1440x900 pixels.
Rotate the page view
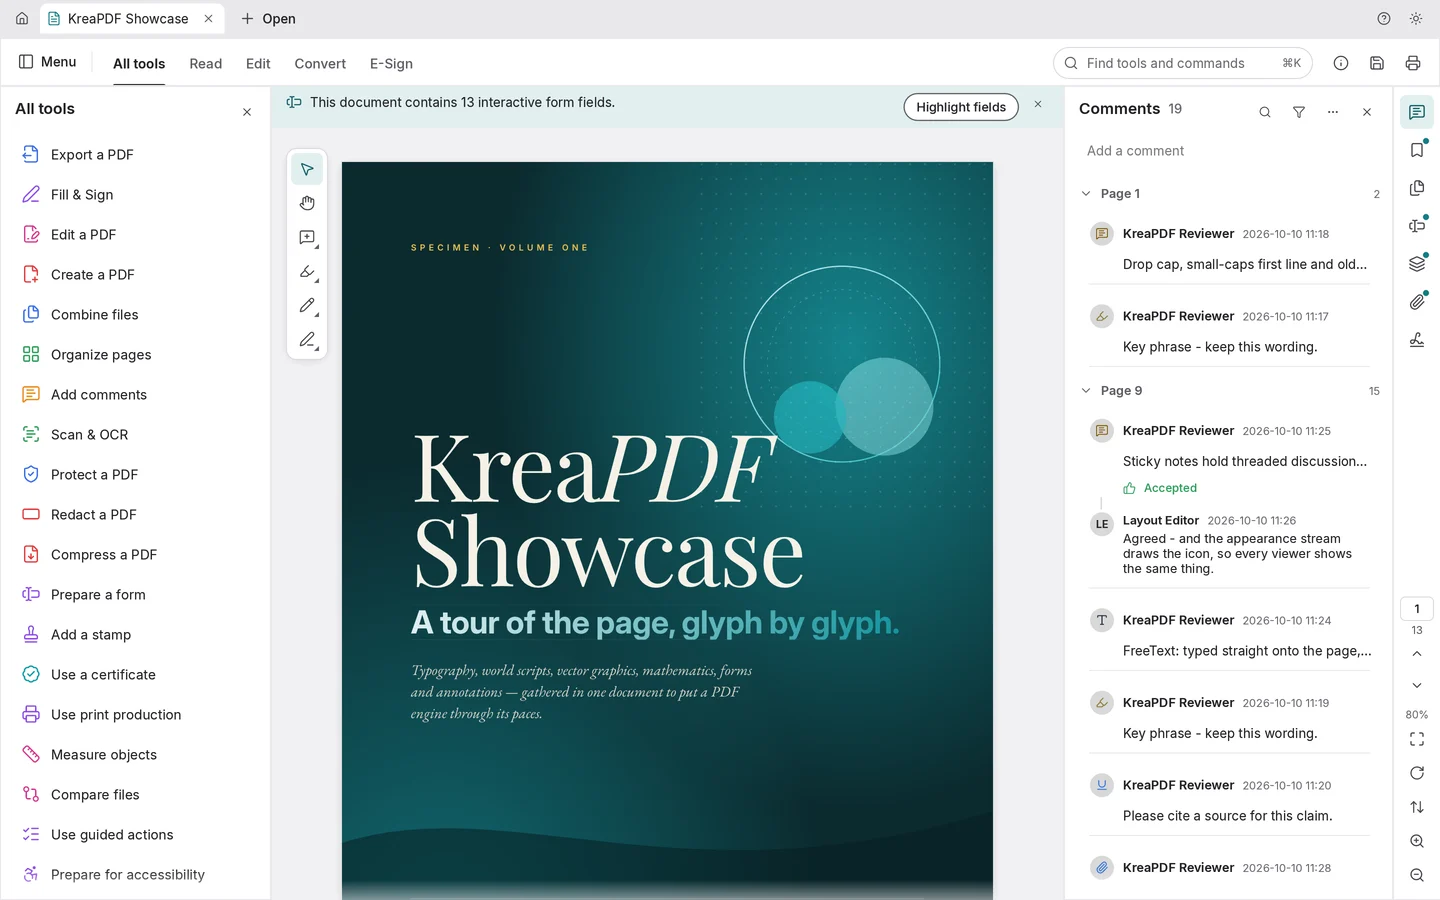coord(1417,773)
